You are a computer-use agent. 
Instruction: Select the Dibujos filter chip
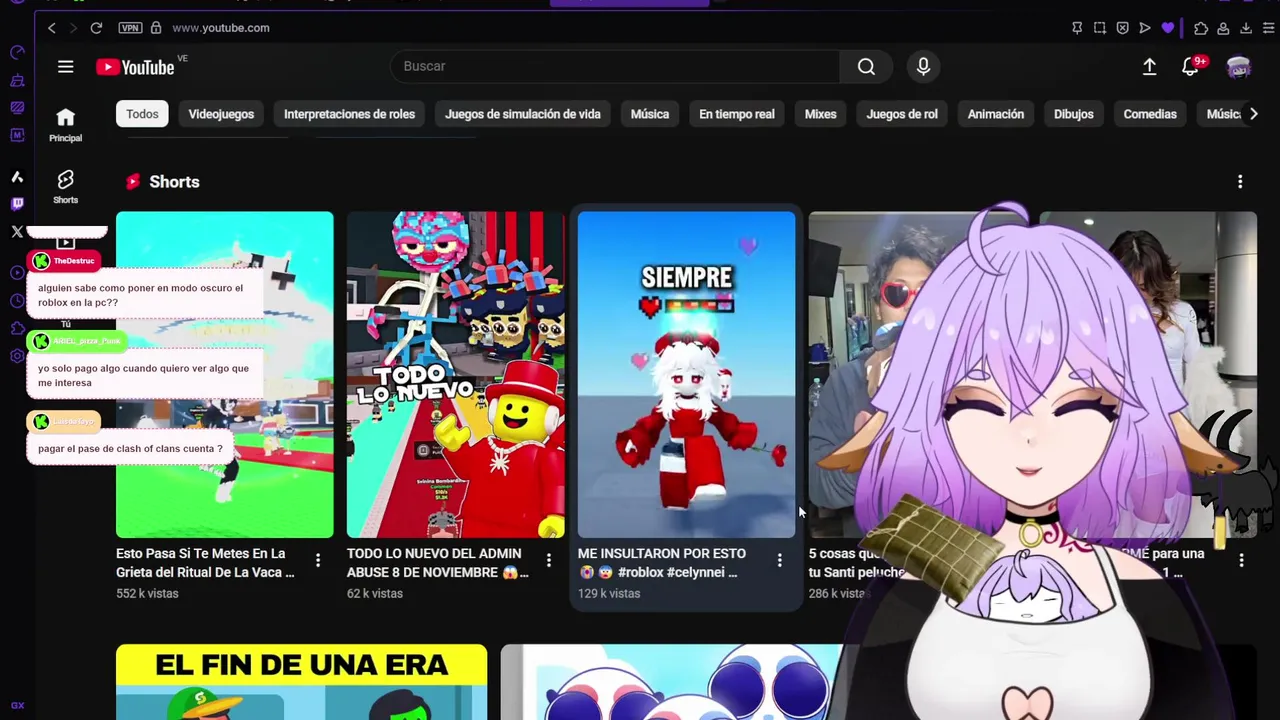pos(1073,114)
